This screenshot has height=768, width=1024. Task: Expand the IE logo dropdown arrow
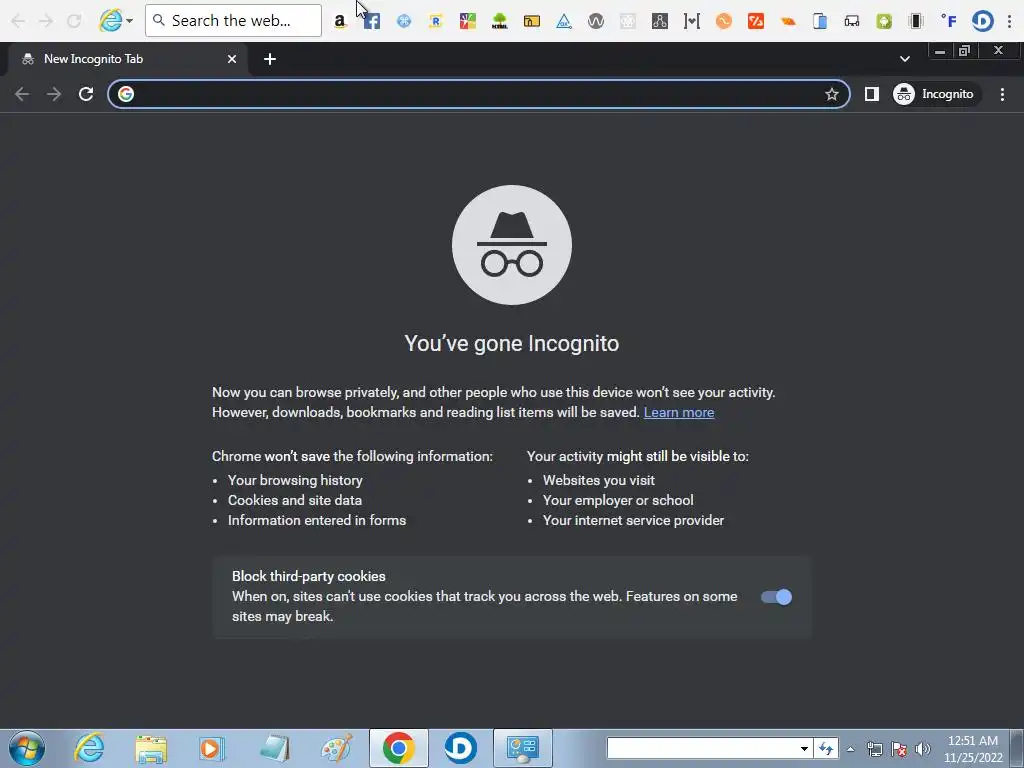point(129,21)
